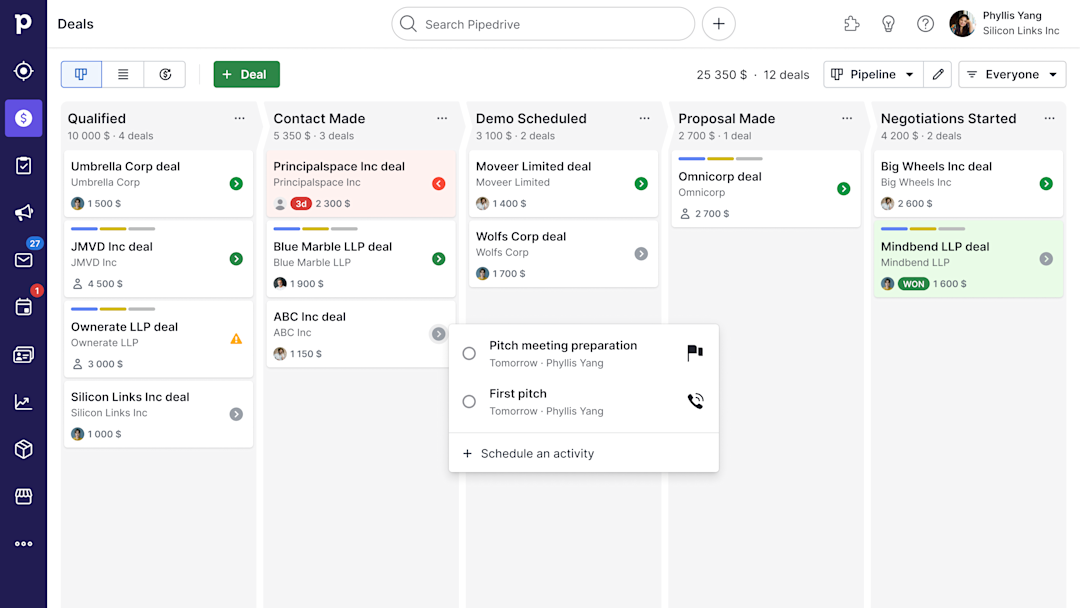
Task: Click the stage progress bar on Omnicorp deal
Action: 722,157
